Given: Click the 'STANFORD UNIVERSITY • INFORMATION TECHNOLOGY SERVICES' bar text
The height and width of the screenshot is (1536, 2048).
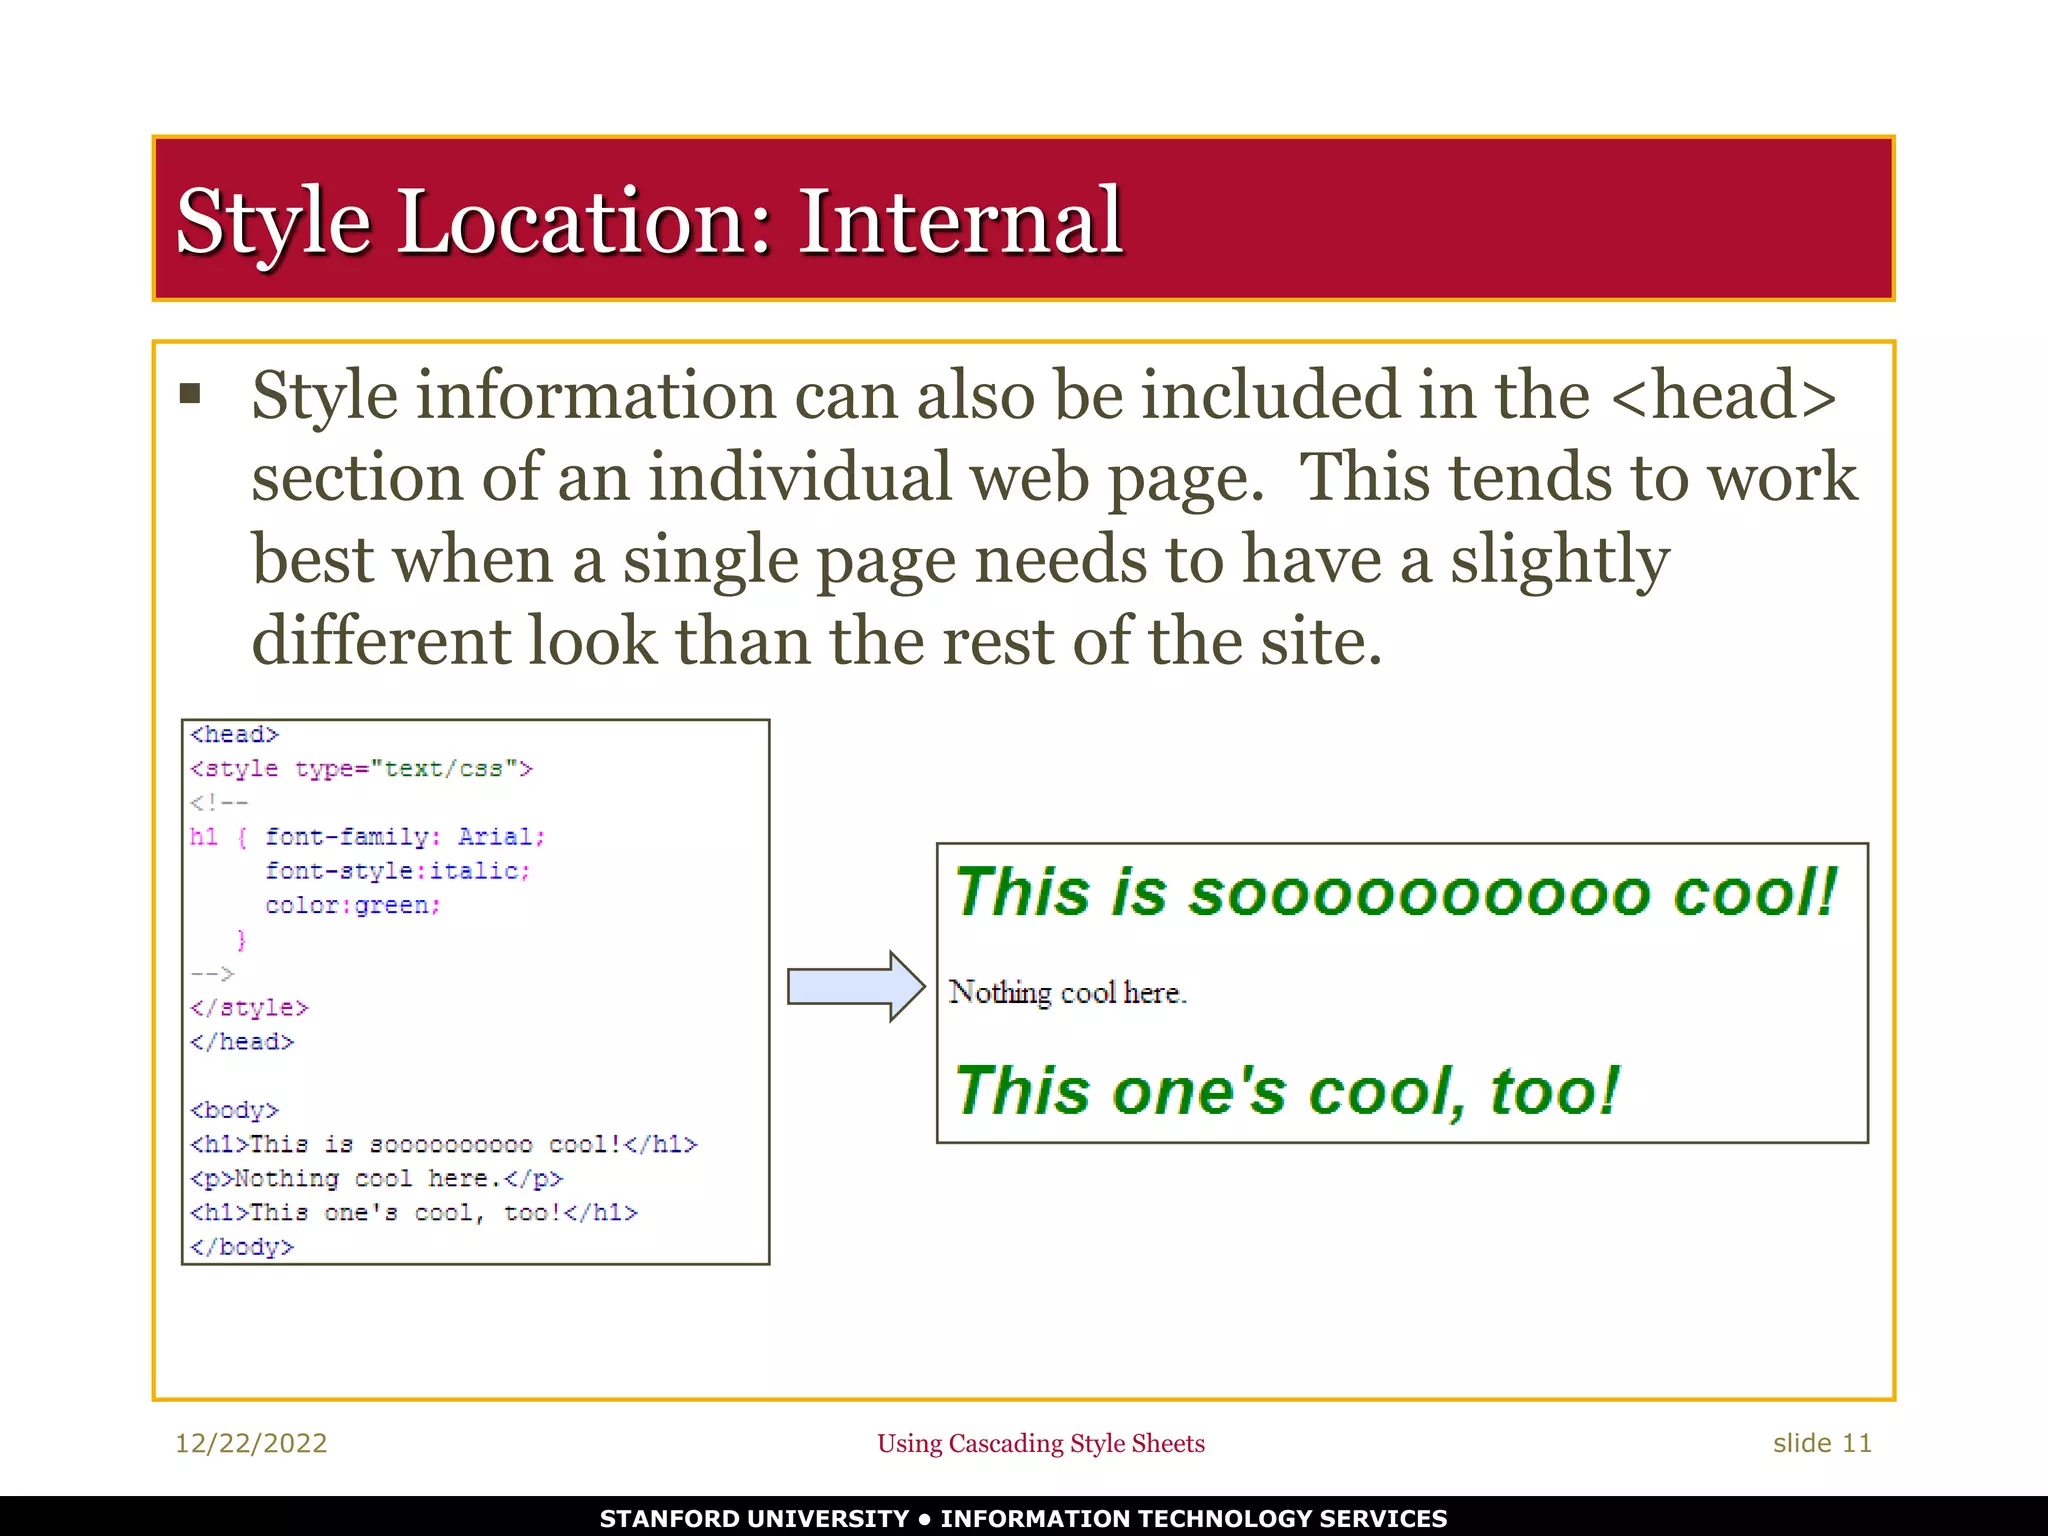Looking at the screenshot, I should [1024, 1518].
